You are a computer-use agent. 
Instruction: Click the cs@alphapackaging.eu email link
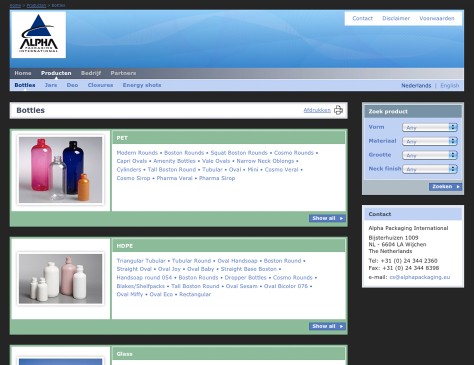[x=420, y=277]
